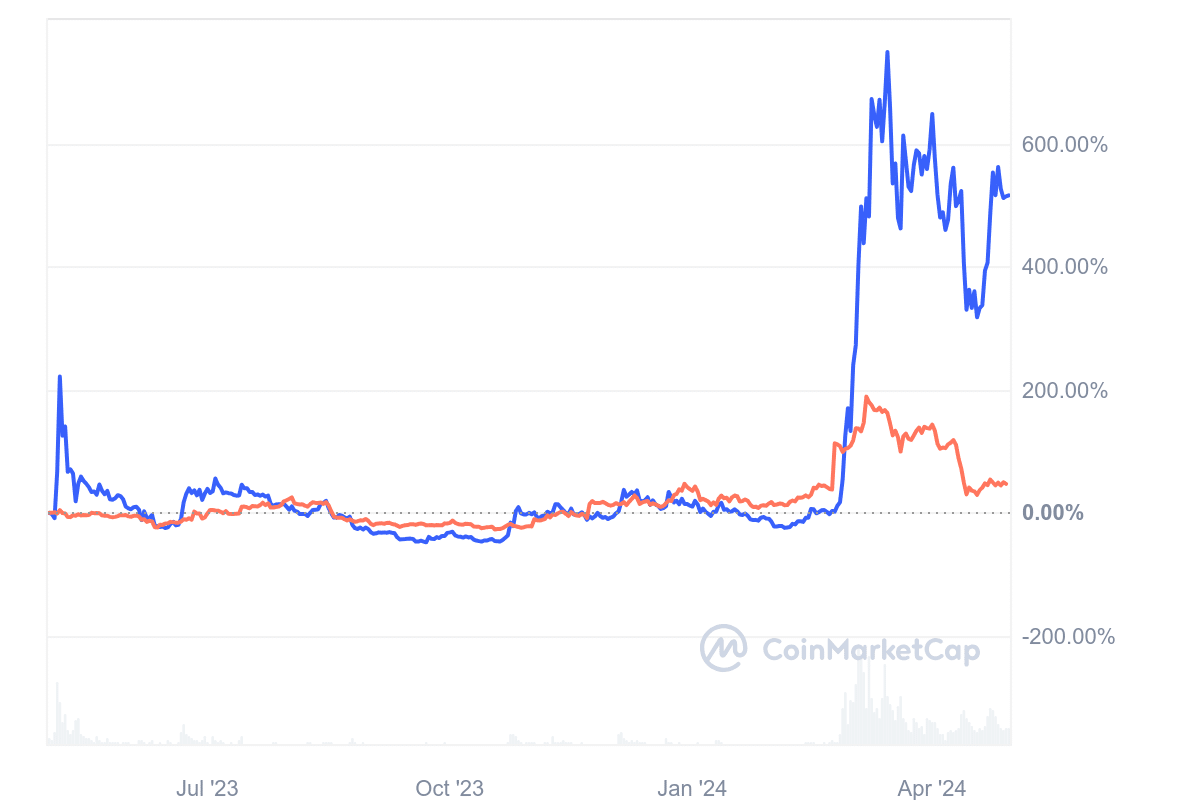Click the blue line's early spike near chart start
The image size is (1200, 800).
(60, 377)
